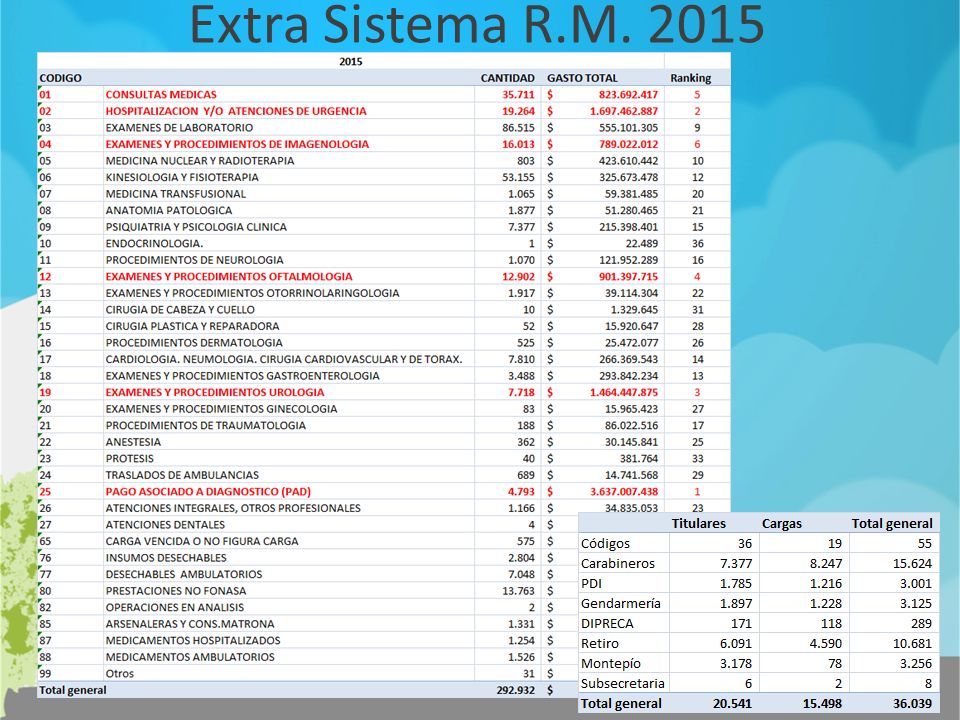Click the amount 3.637.007.438
The image size is (960, 720).
(624, 491)
